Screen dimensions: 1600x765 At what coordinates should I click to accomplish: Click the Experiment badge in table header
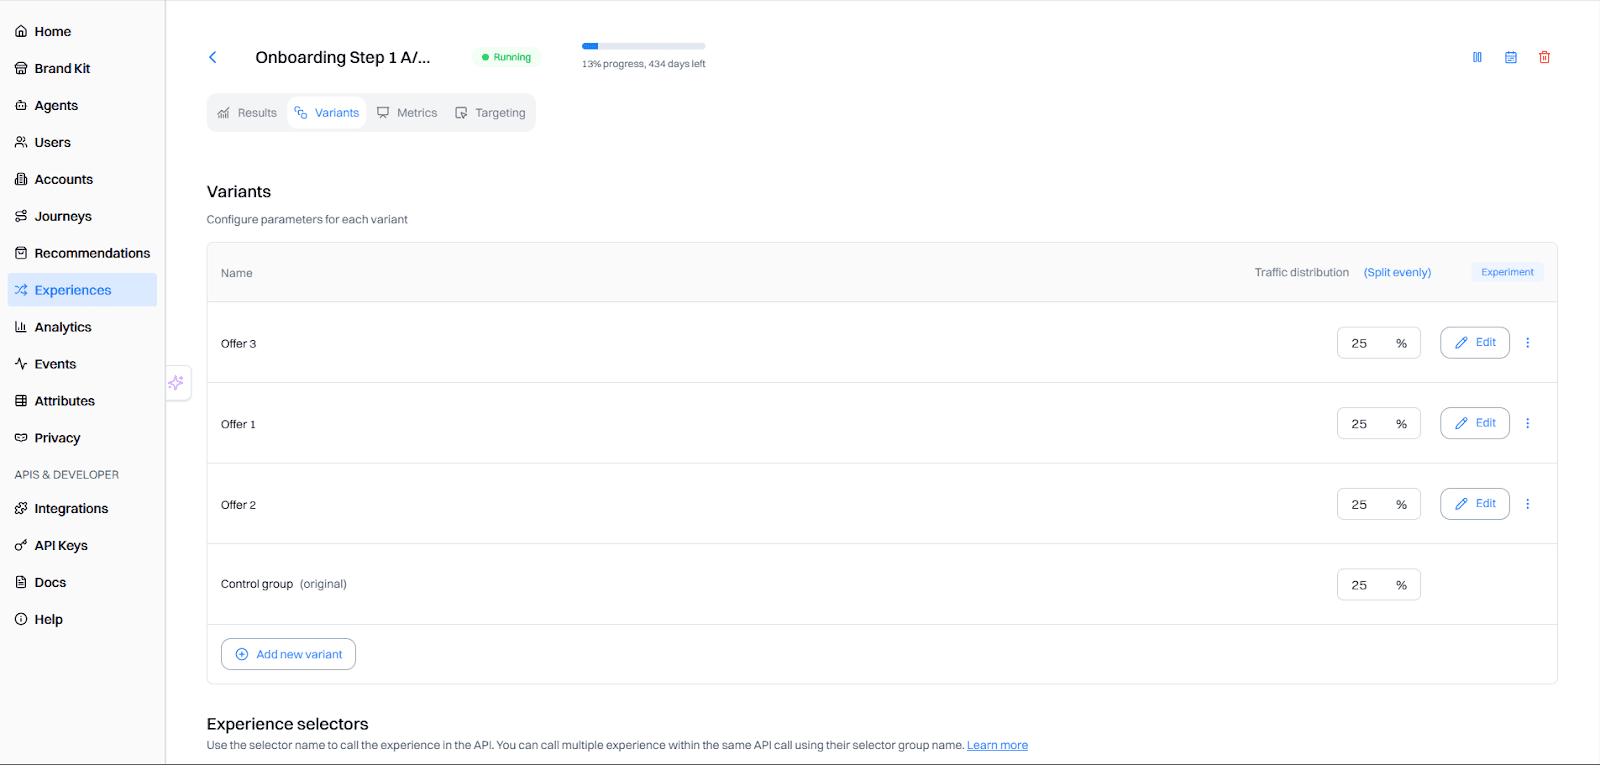(x=1507, y=272)
